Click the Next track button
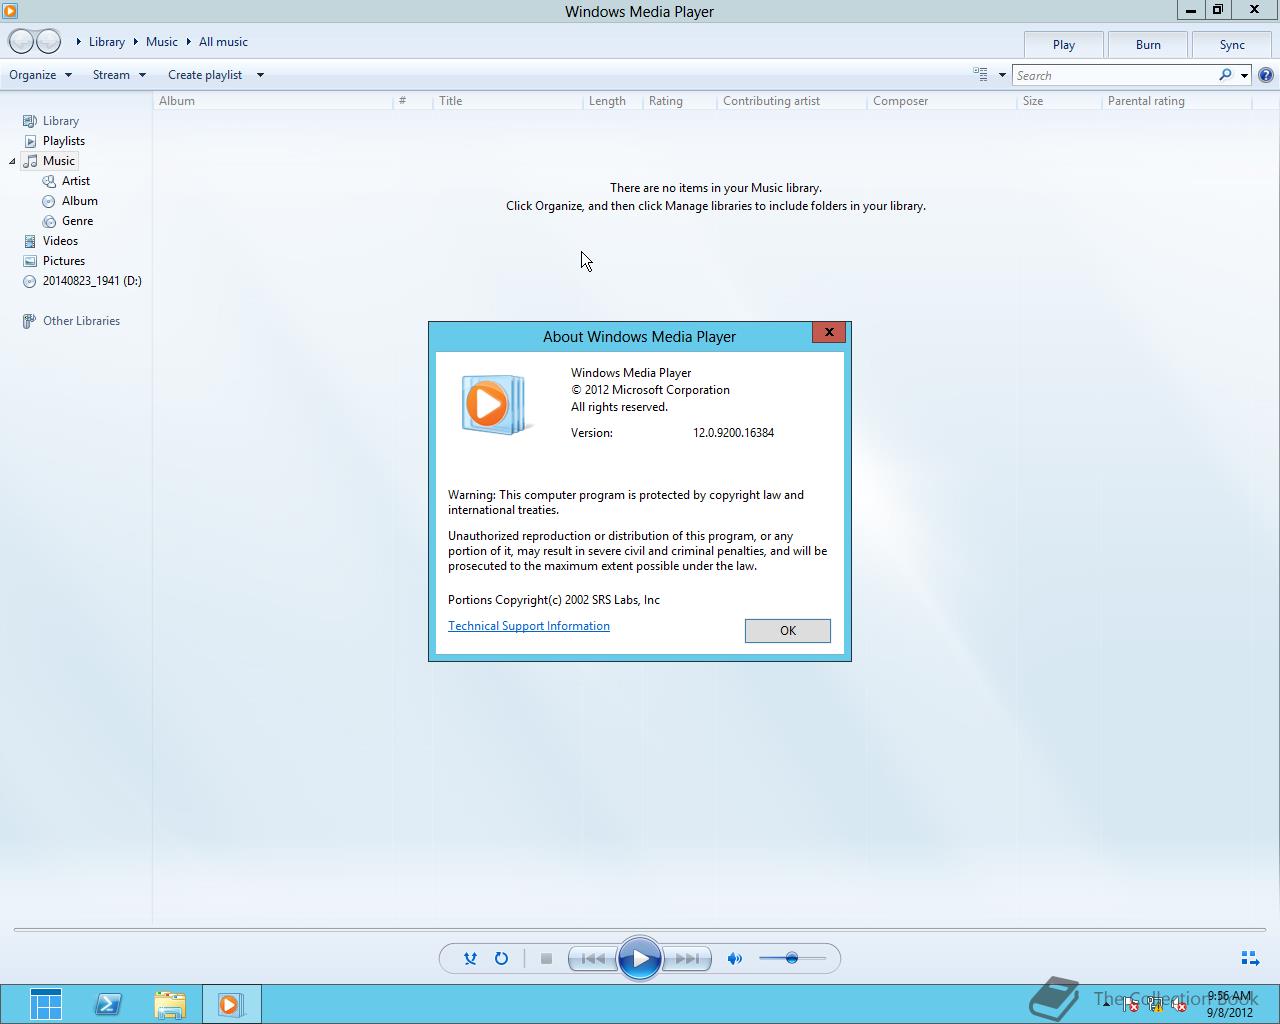Image resolution: width=1280 pixels, height=1024 pixels. pos(688,958)
